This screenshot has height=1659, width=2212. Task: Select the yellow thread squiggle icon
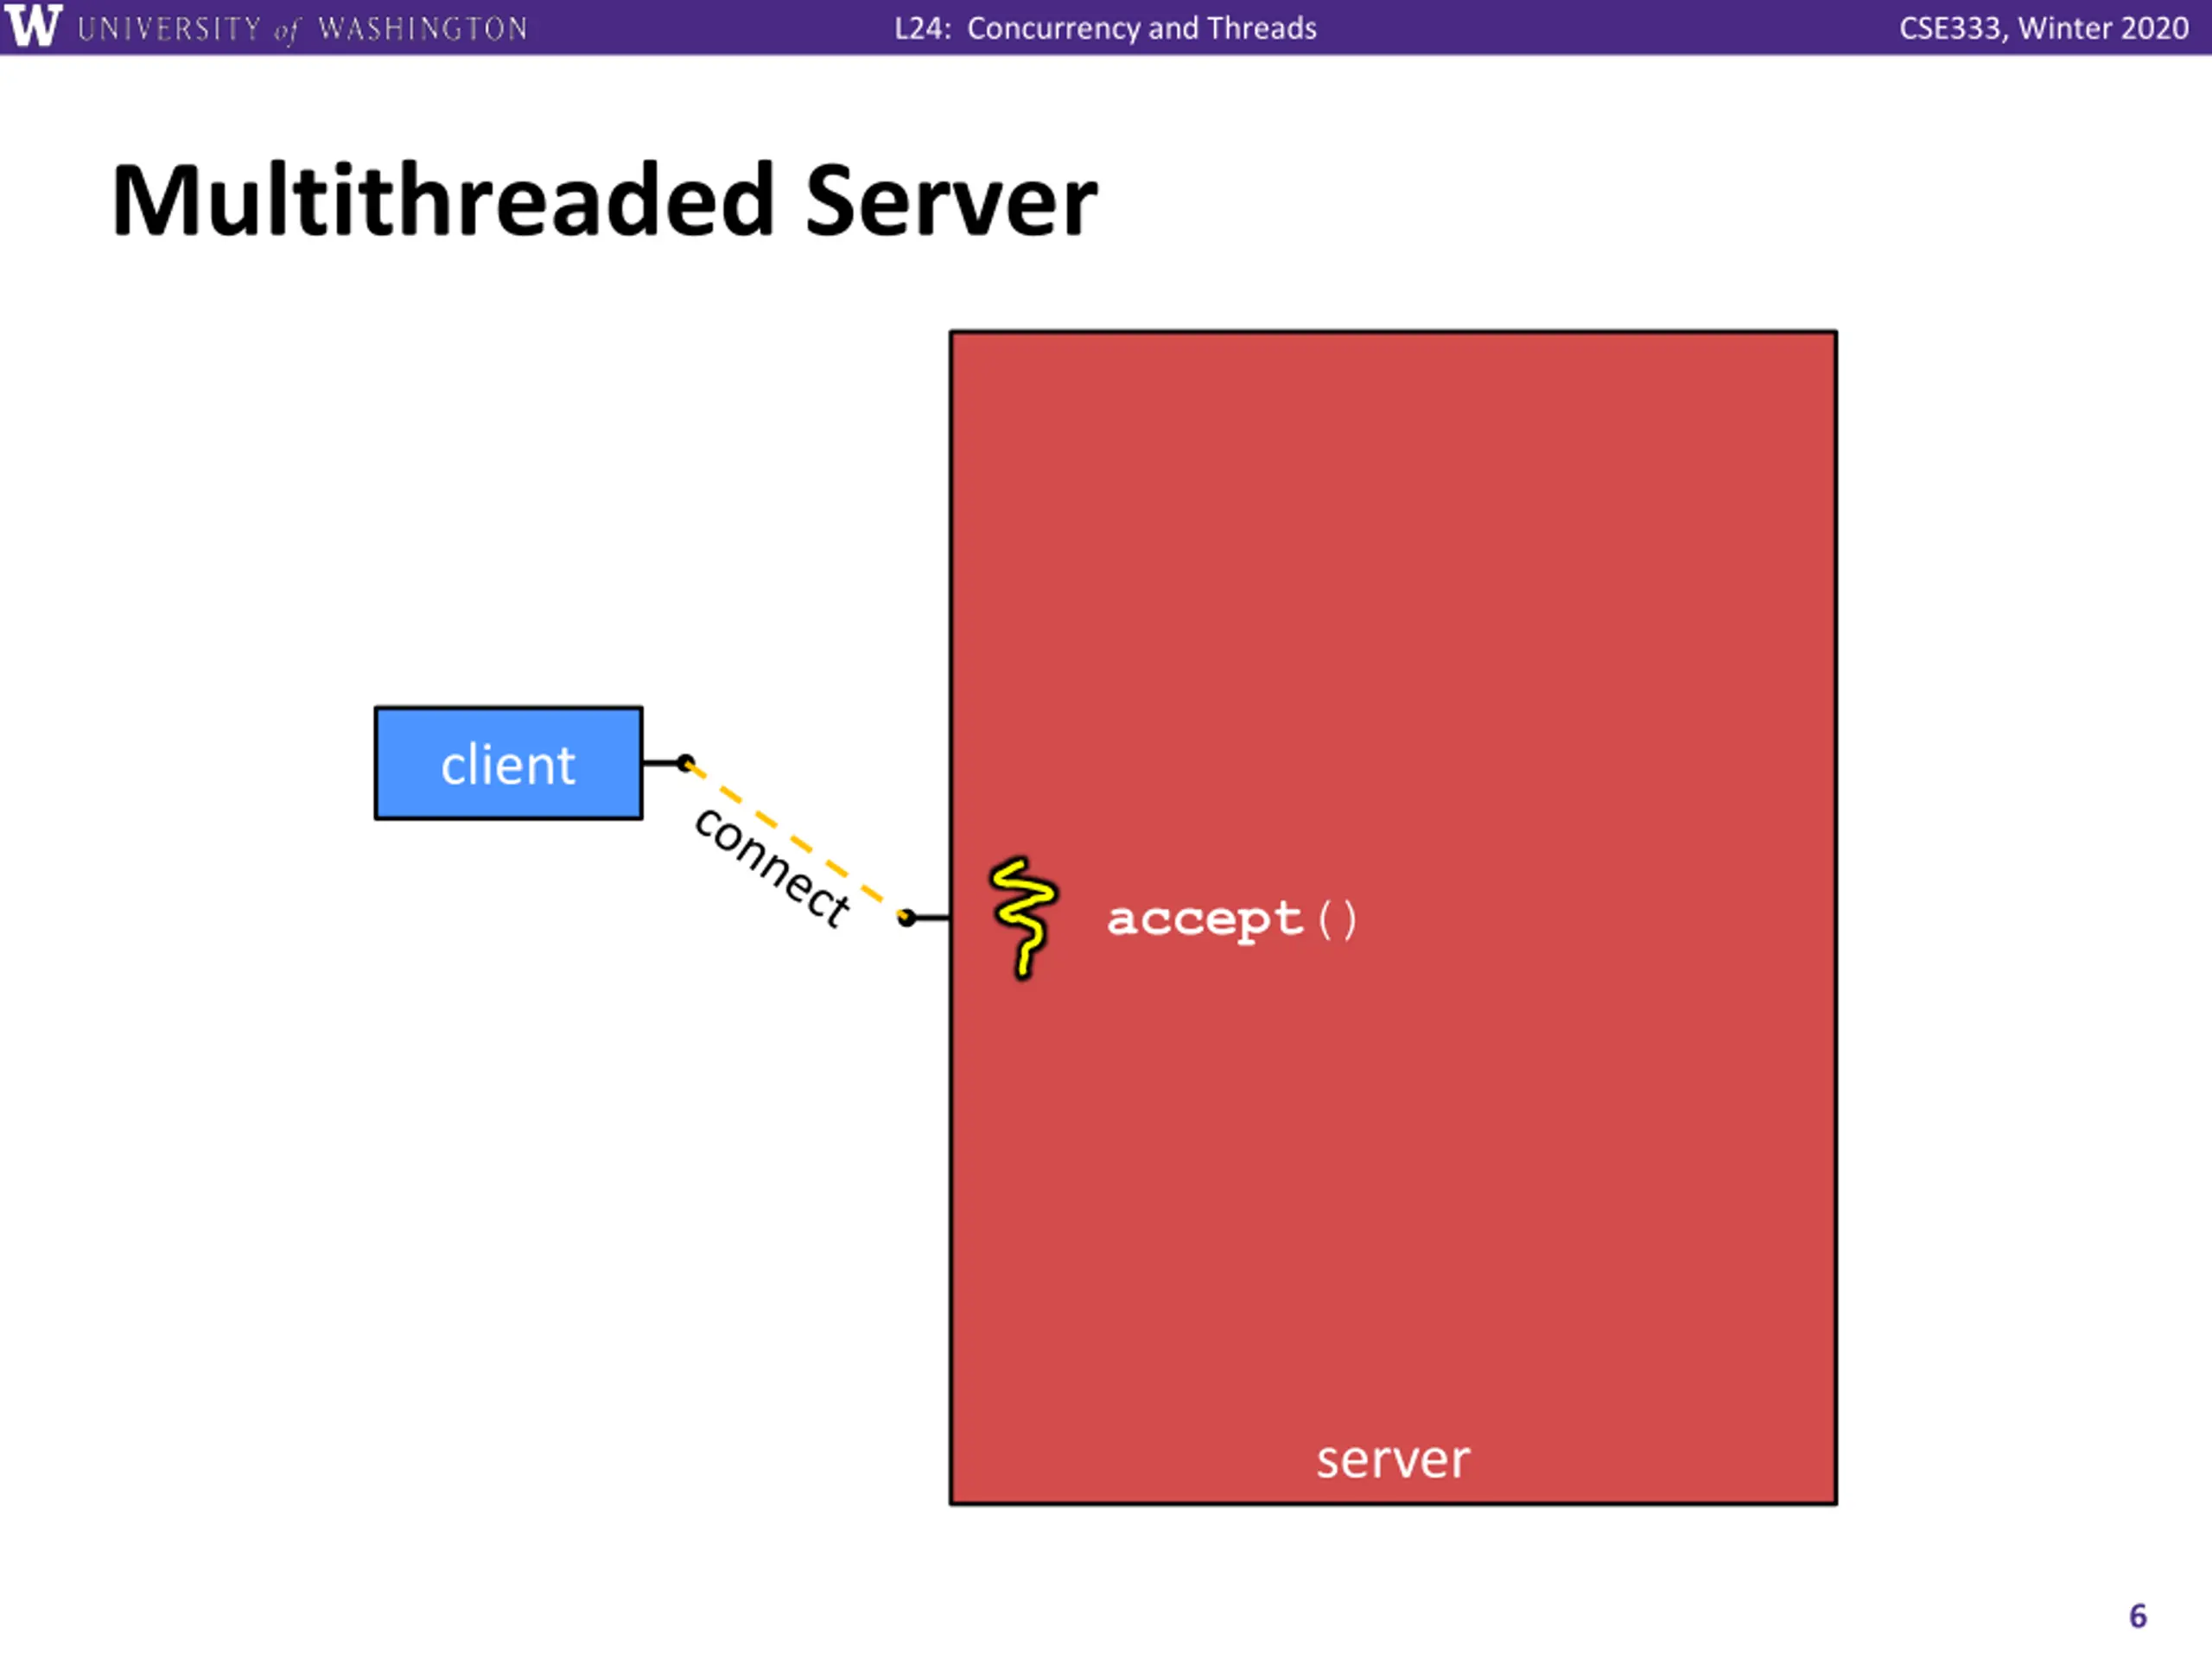(1023, 917)
